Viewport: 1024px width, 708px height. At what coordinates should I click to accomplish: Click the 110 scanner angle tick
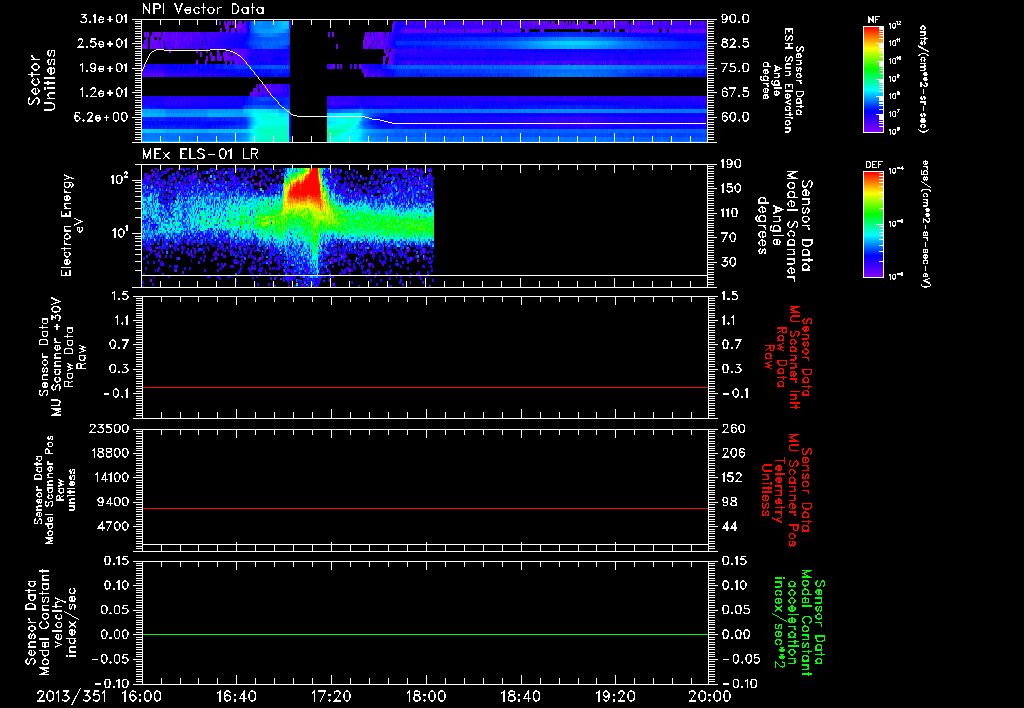coord(731,213)
